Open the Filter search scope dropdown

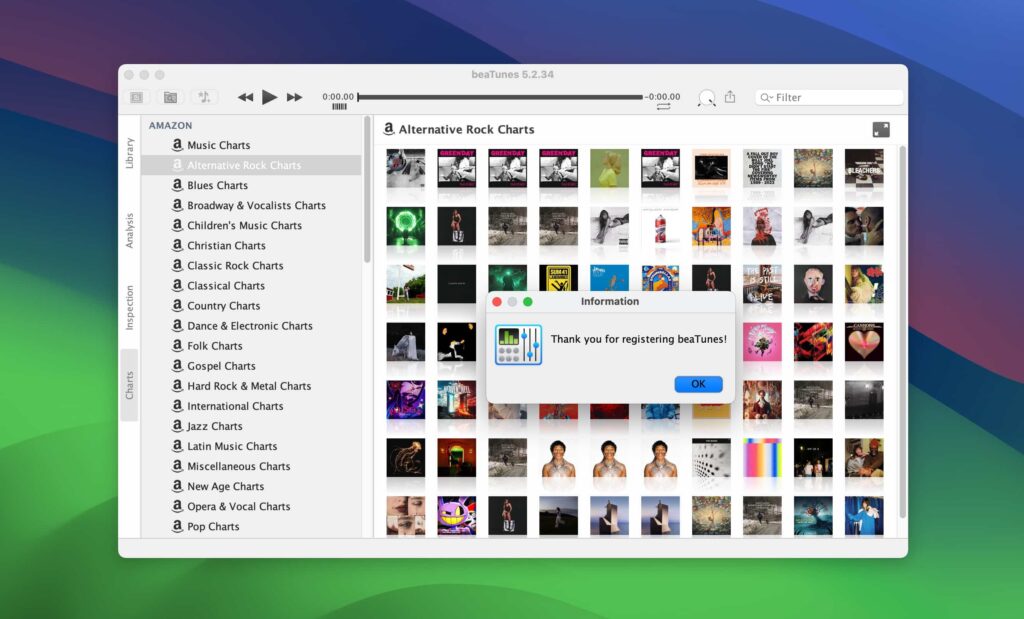764,97
